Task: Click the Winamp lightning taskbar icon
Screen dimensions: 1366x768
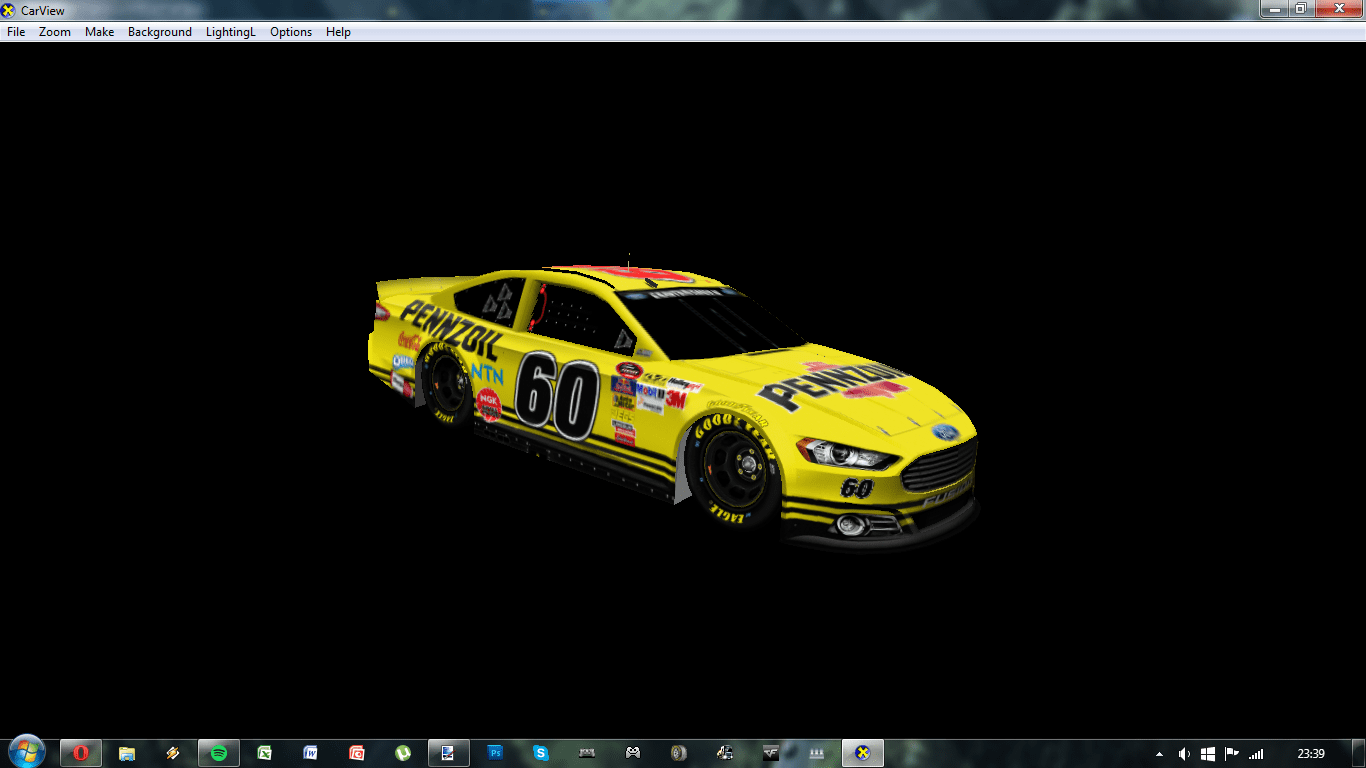Action: [173, 753]
